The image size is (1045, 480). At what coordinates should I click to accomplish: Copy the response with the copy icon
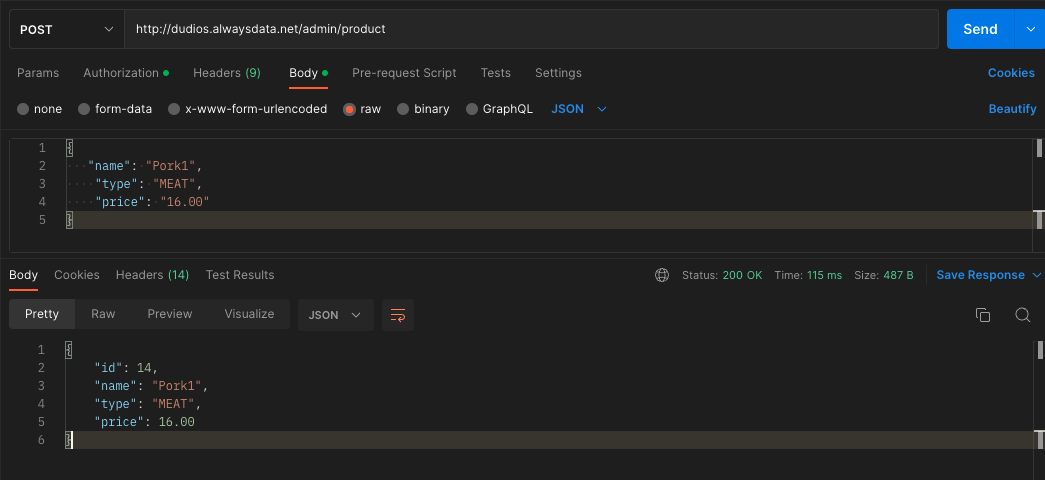coord(982,315)
